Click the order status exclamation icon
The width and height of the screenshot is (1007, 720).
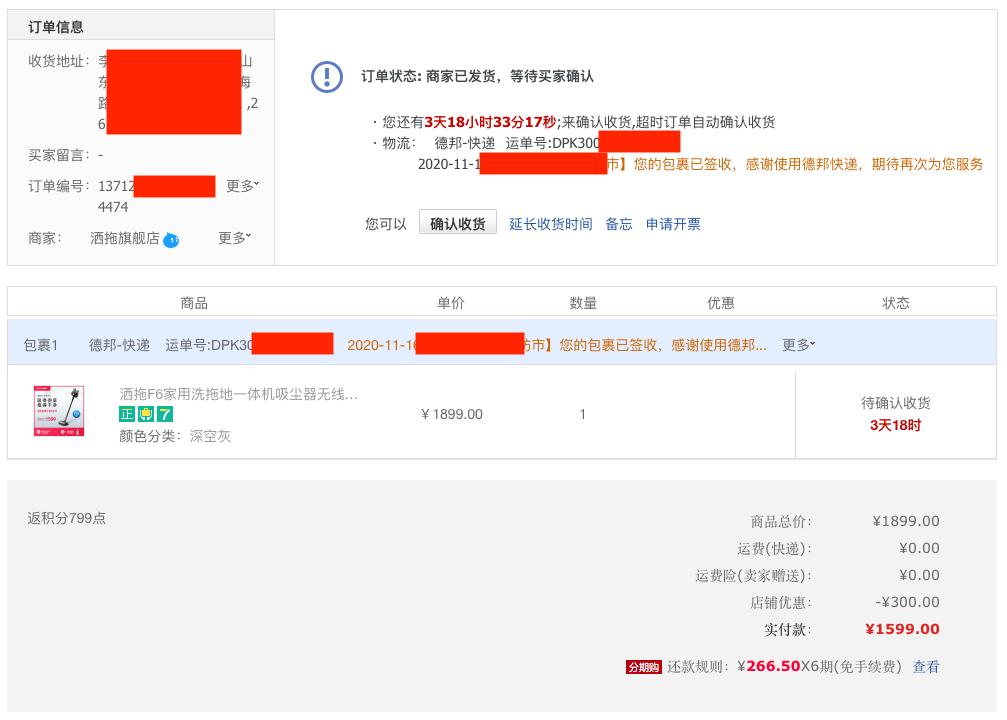click(x=327, y=78)
